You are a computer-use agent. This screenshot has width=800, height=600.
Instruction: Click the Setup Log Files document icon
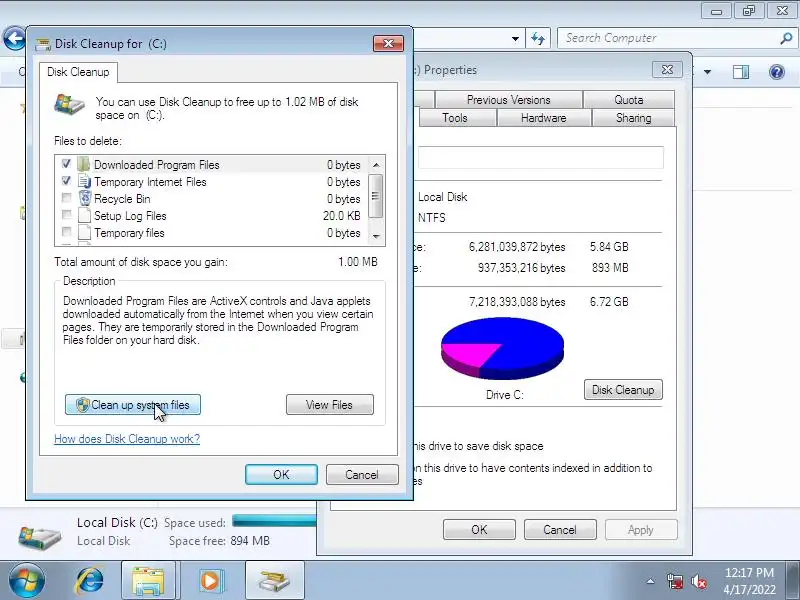click(84, 216)
